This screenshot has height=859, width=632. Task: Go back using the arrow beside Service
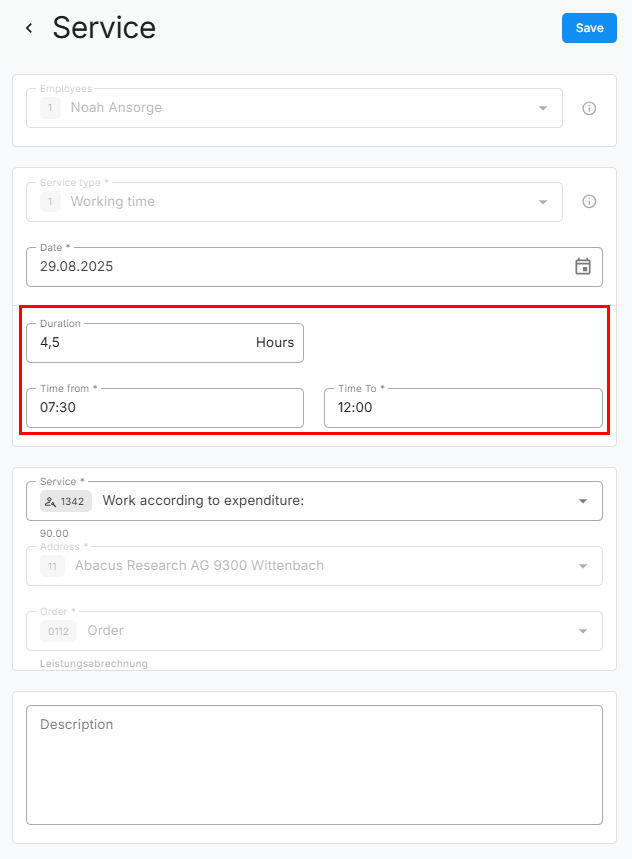coord(29,28)
